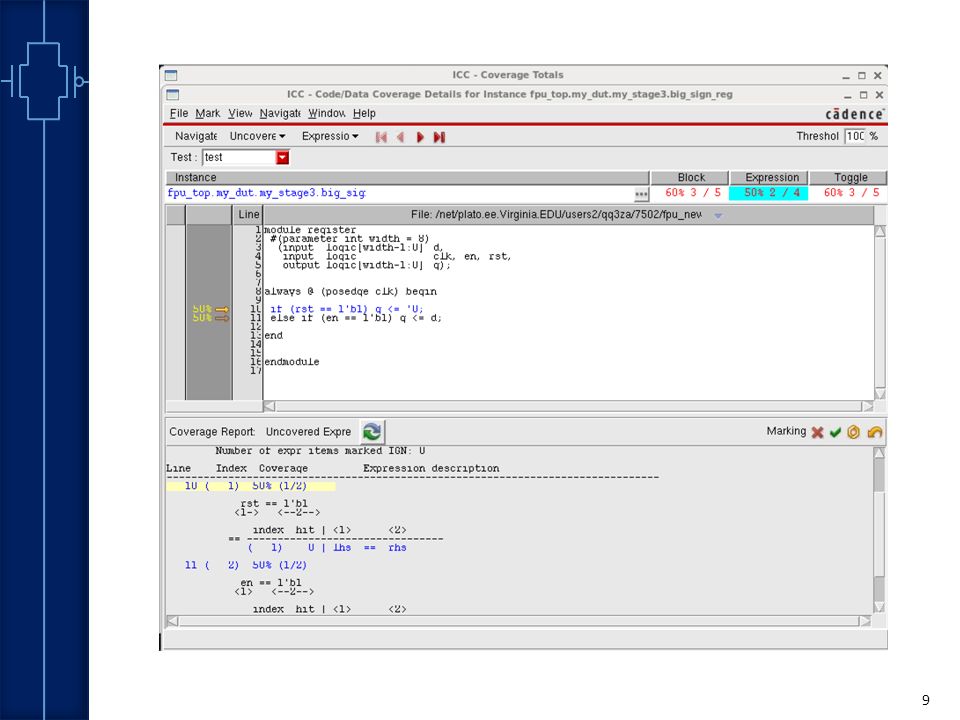The image size is (960, 720).
Task: Click down arrow of source code scrollbar
Action: (x=880, y=394)
